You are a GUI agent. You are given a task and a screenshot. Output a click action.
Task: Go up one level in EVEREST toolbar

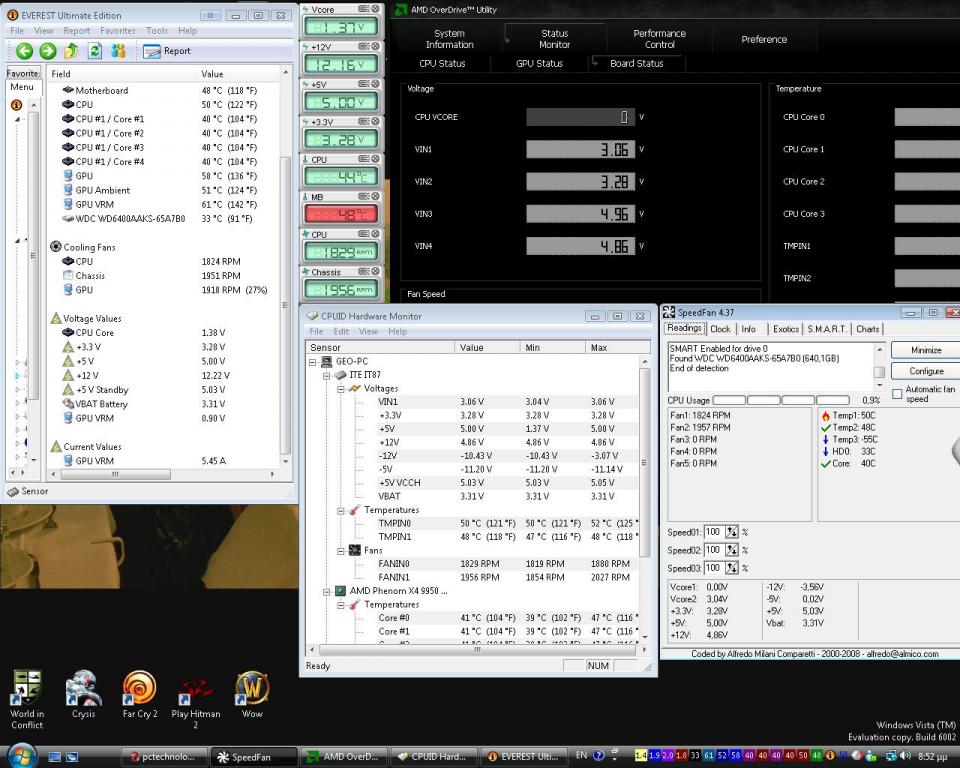[x=71, y=51]
